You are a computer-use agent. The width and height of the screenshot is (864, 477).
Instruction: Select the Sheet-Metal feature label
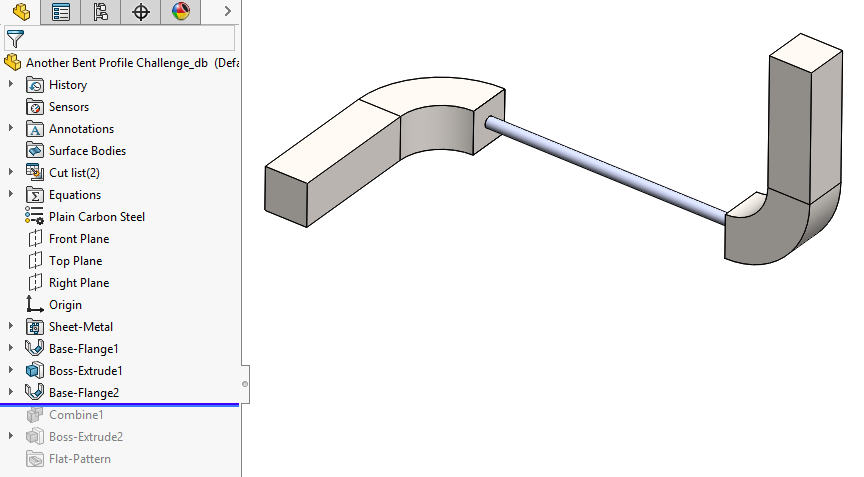click(x=81, y=327)
